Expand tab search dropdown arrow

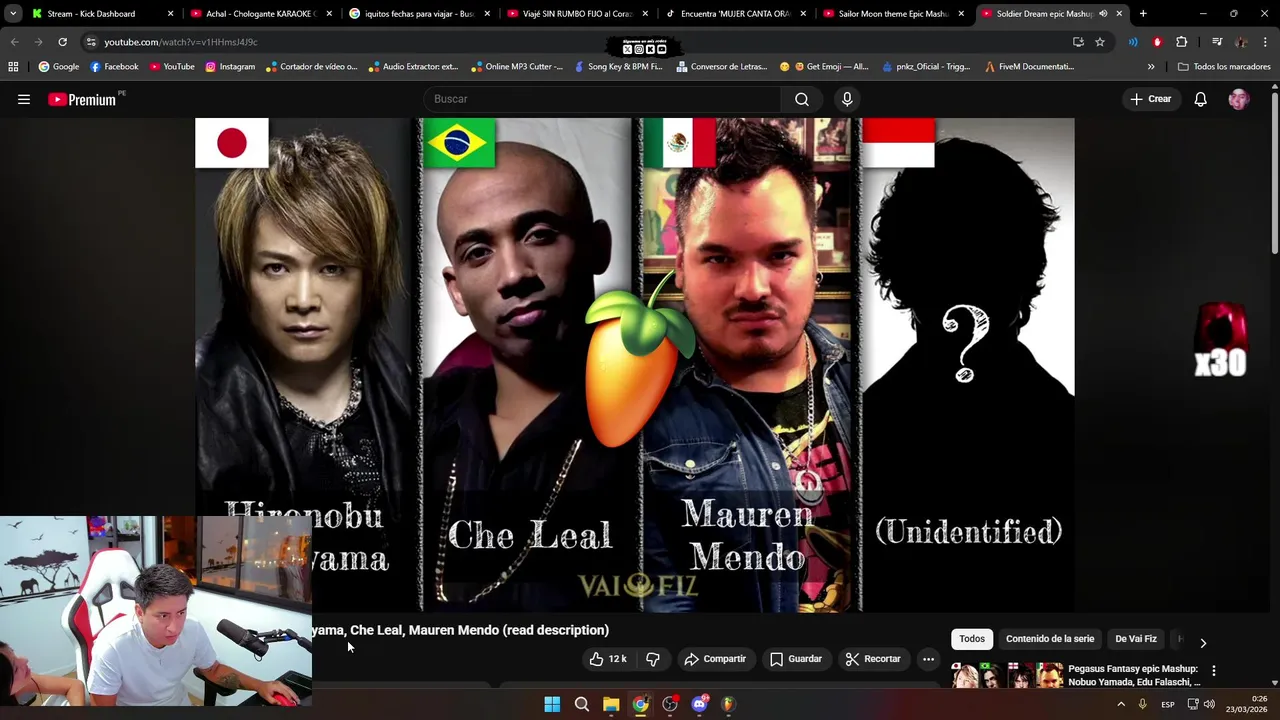13,14
